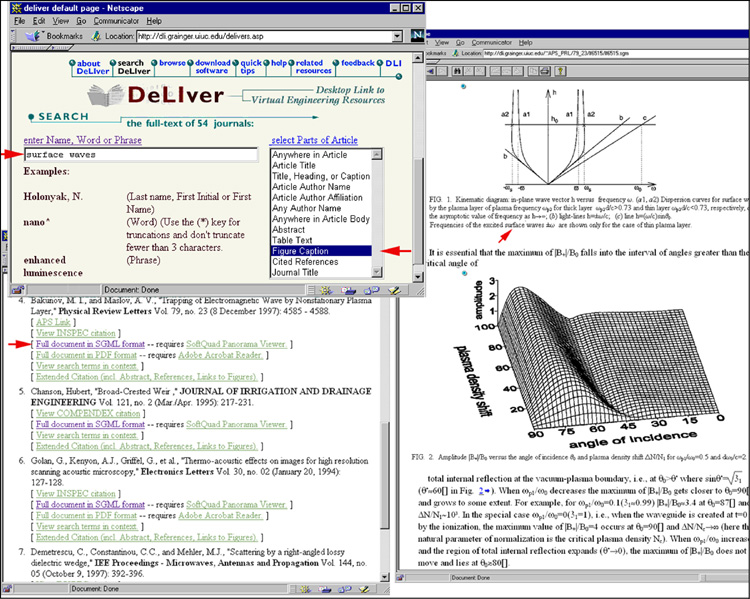
Task: Open Discussions icon in DeLIver window status bar
Action: tap(372, 290)
